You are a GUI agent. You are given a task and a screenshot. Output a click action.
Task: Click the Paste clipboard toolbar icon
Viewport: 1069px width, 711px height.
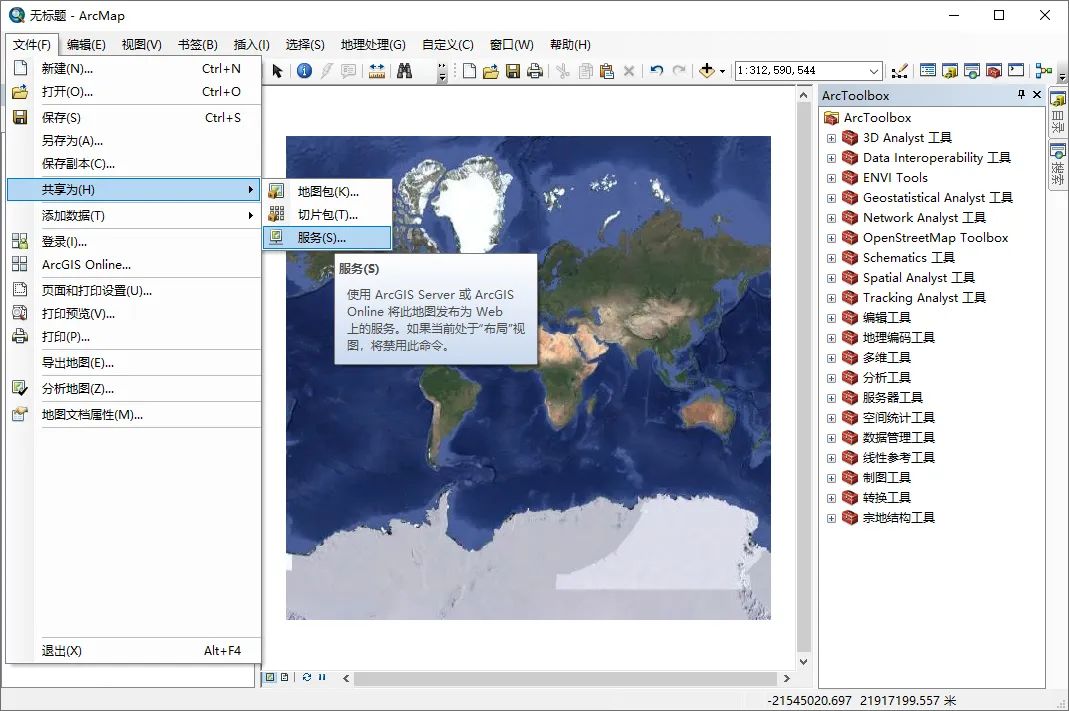coord(607,71)
